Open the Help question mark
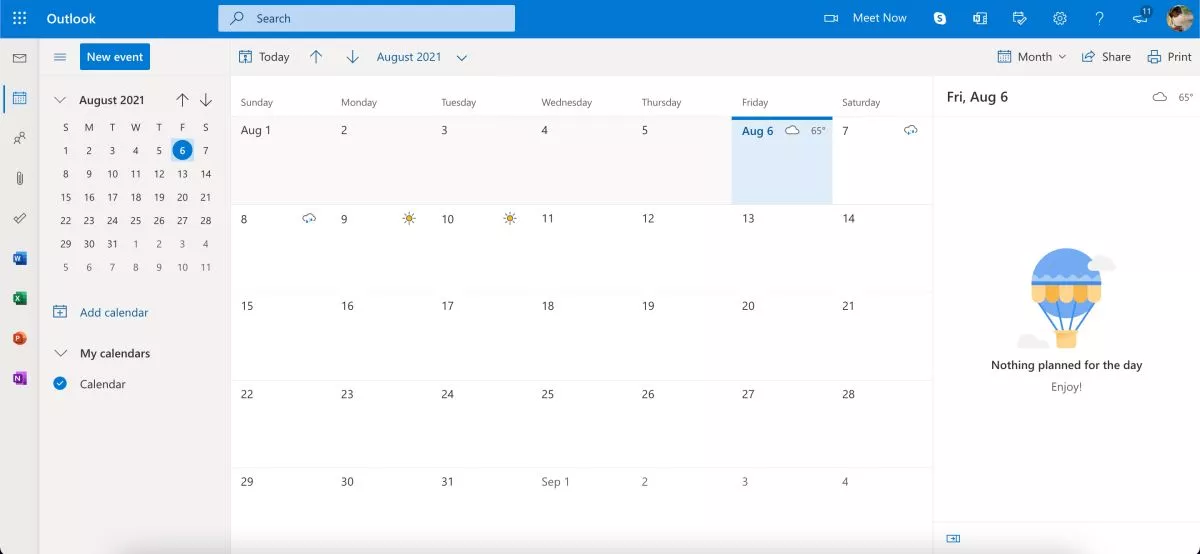The height and width of the screenshot is (554, 1200). [x=1100, y=18]
